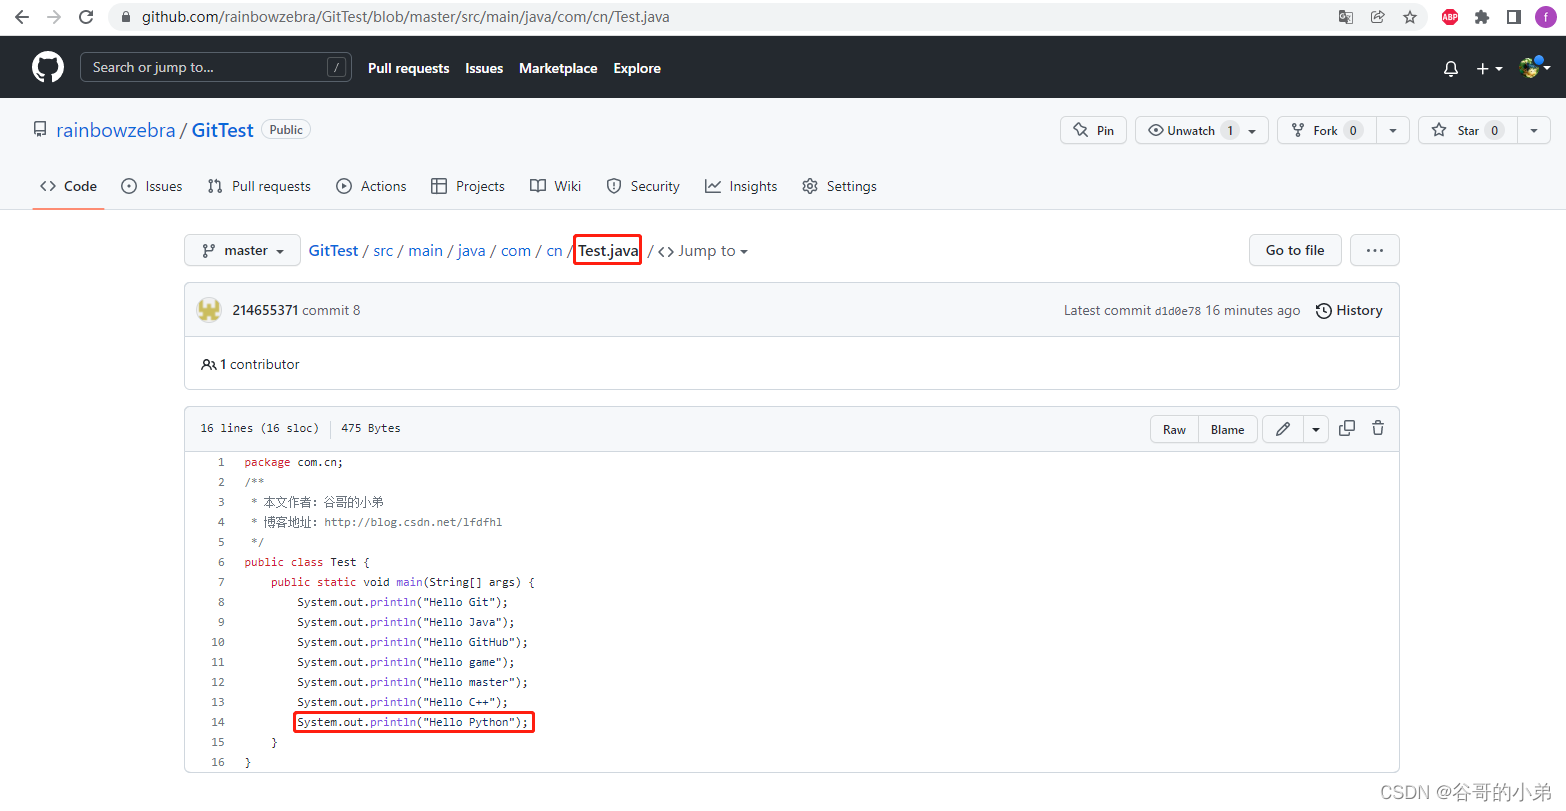The width and height of the screenshot is (1566, 811).
Task: Navigate to the main breadcrumb folder
Action: (x=425, y=251)
